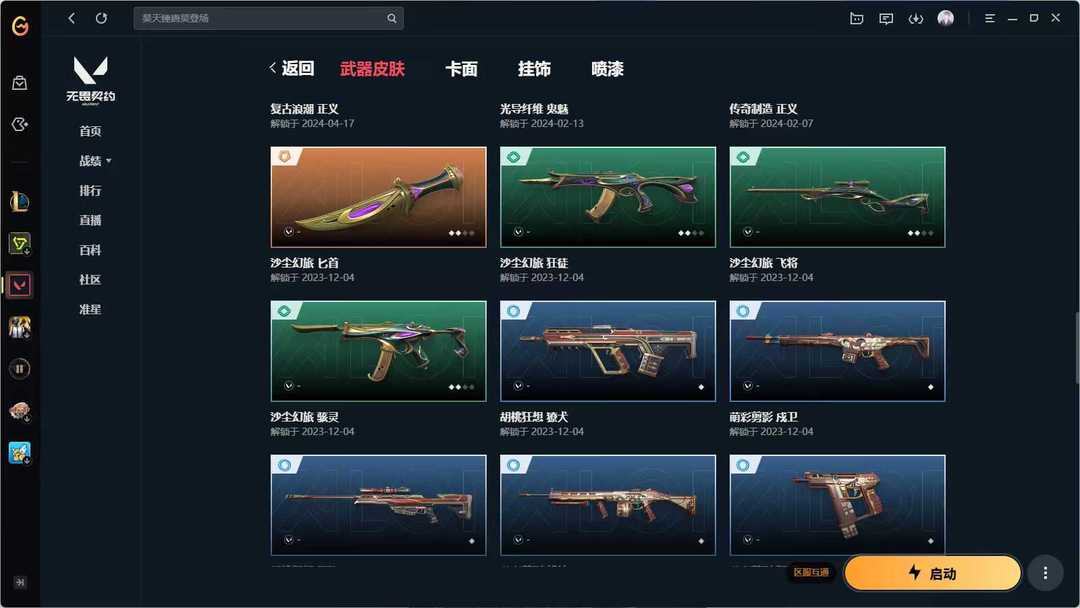The height and width of the screenshot is (608, 1080).
Task: Click the refresh icon in top bar
Action: (101, 19)
